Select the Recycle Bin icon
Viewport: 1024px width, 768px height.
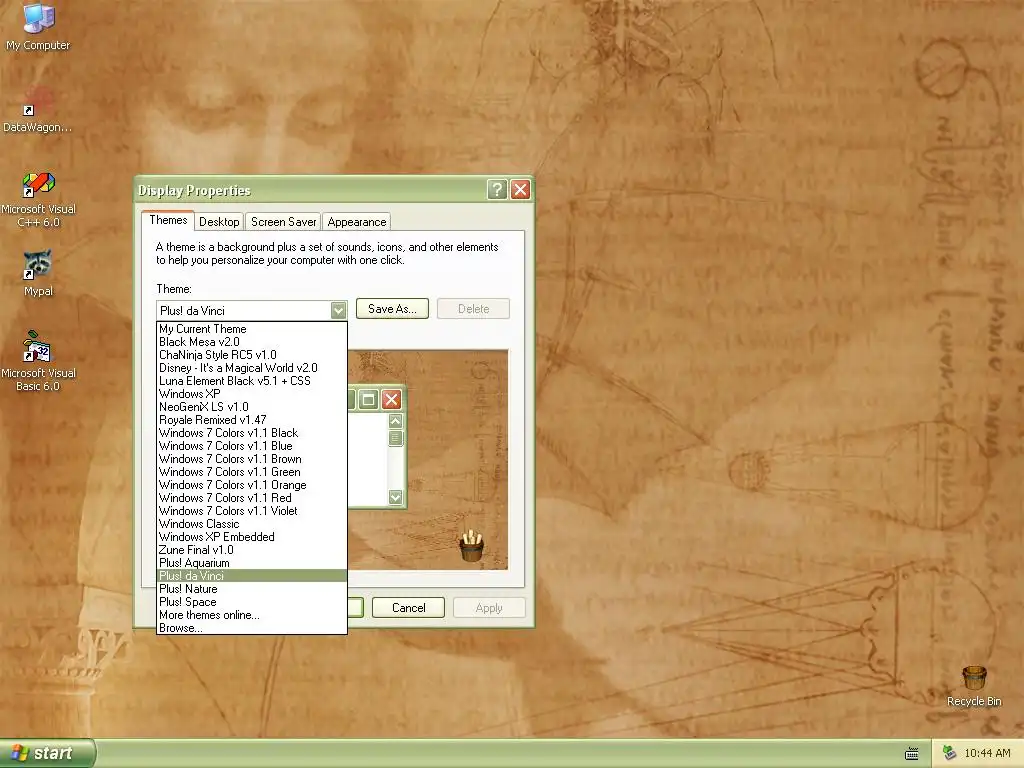tap(974, 686)
